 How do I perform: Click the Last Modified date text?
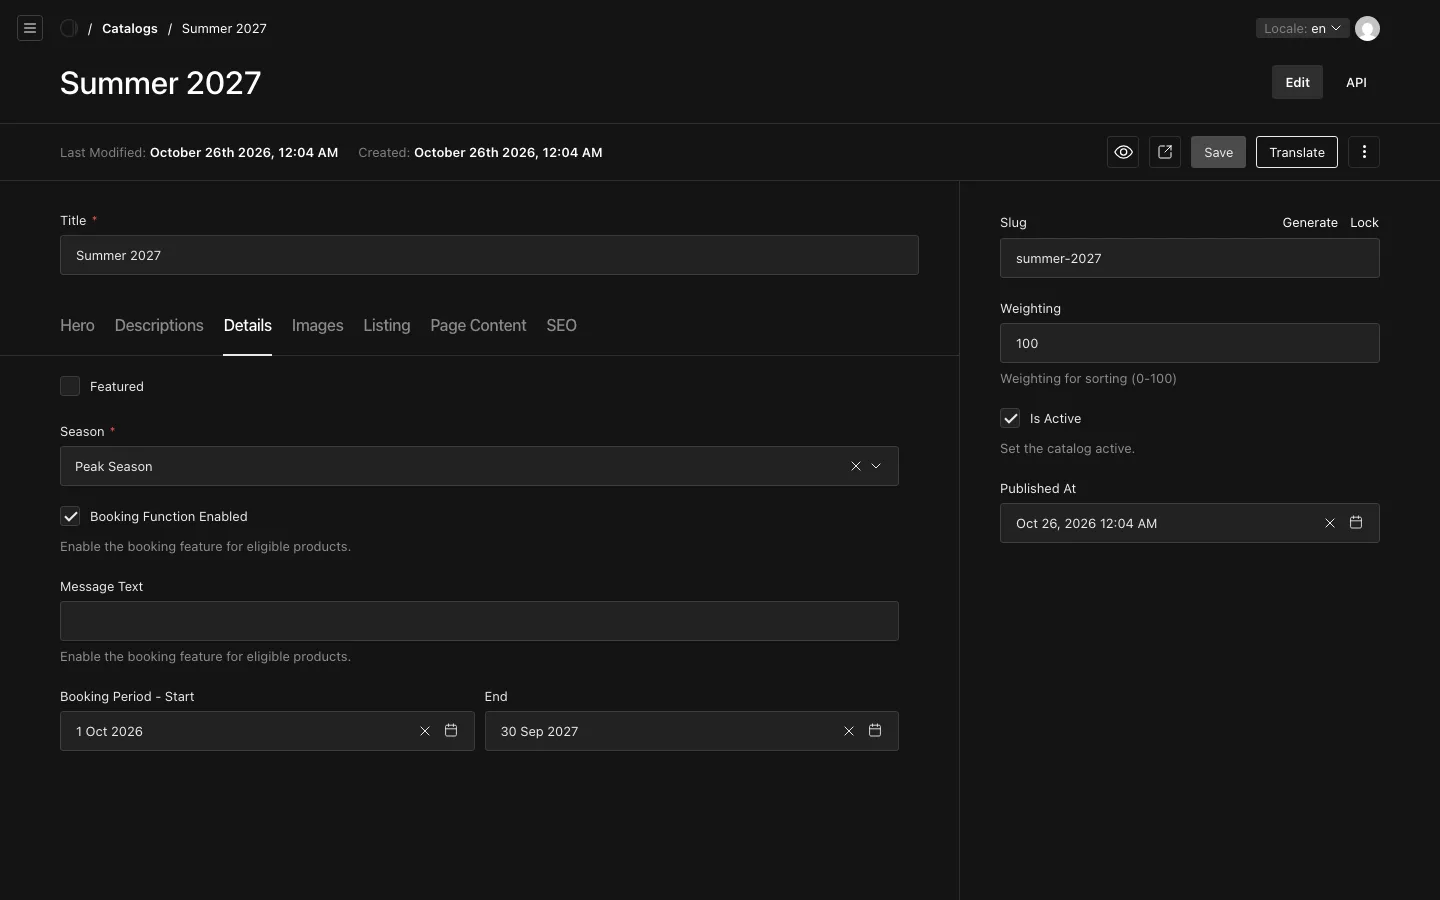click(244, 152)
